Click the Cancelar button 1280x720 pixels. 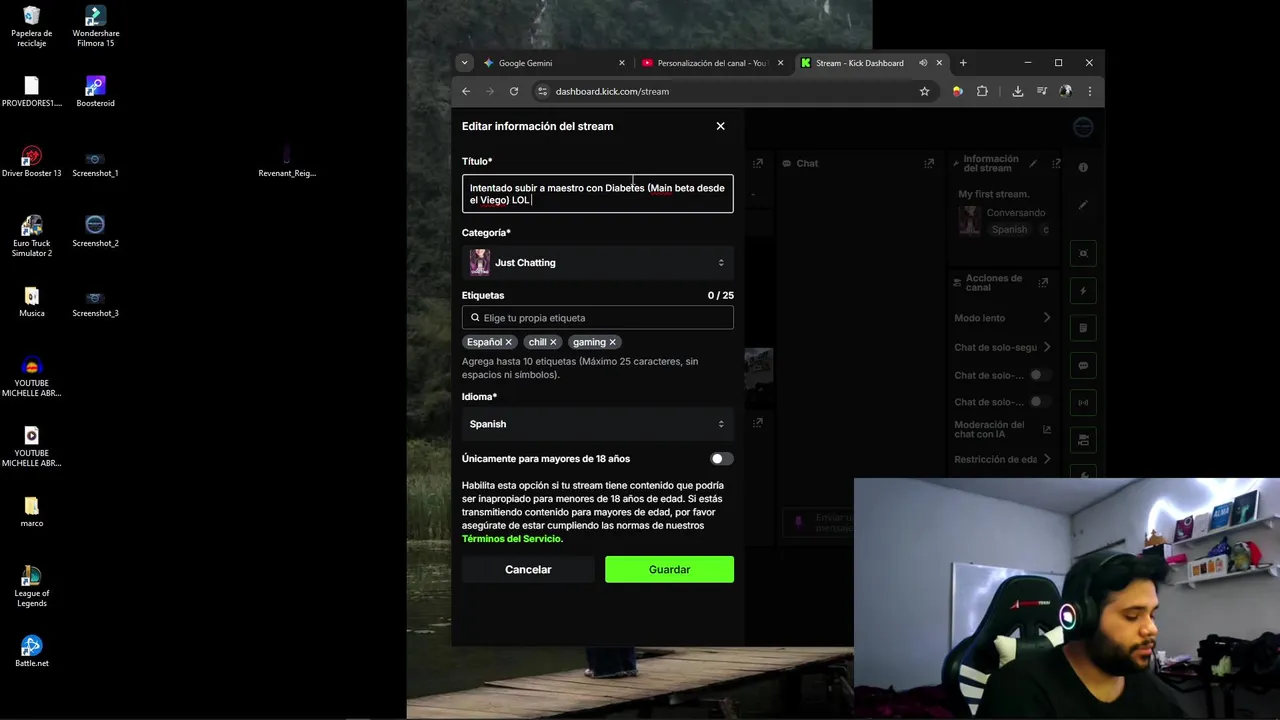(x=528, y=569)
